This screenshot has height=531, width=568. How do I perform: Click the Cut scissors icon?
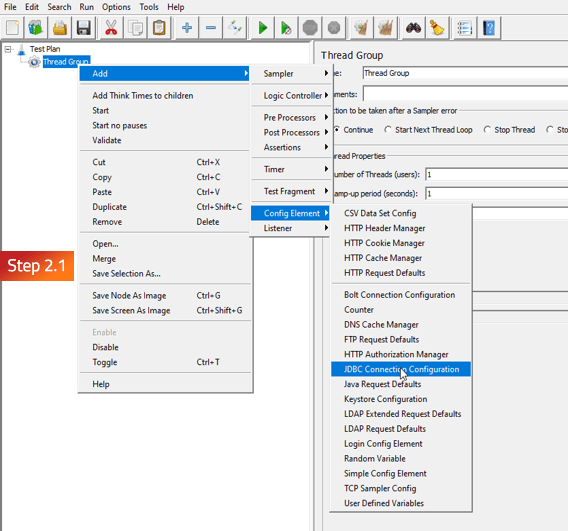[111, 28]
